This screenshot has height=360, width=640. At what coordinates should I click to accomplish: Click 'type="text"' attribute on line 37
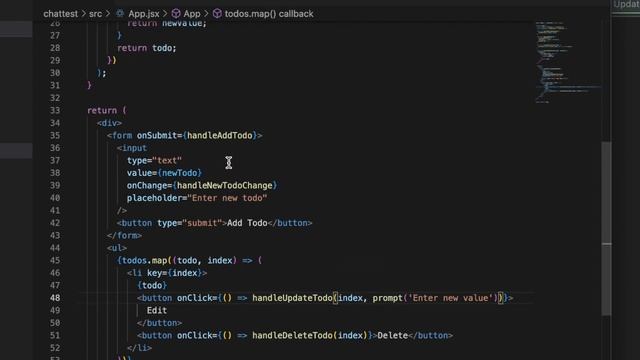pyautogui.click(x=154, y=160)
